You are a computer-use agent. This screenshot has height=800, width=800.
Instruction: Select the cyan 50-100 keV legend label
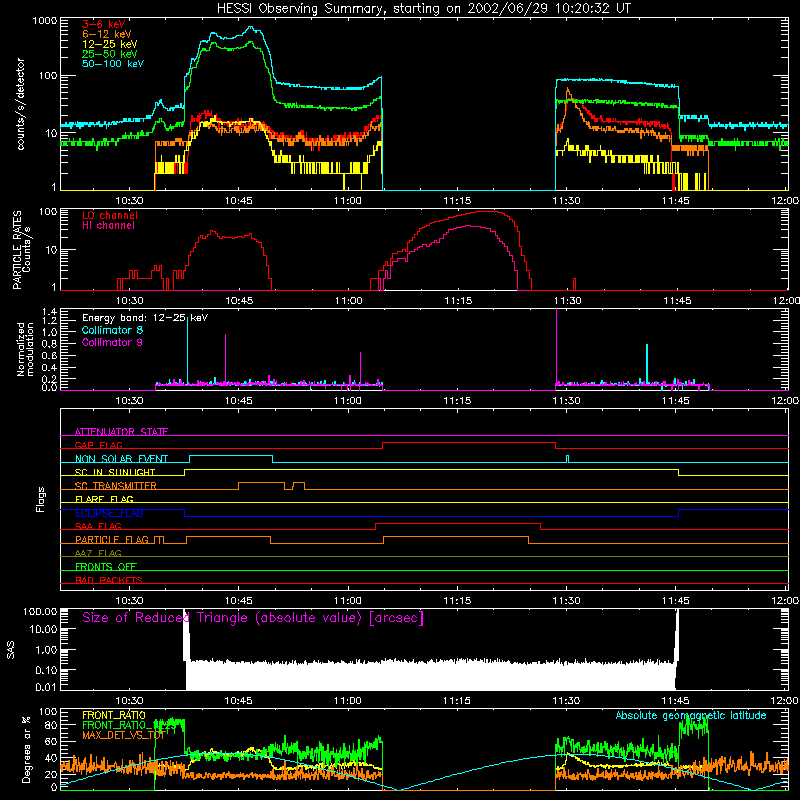[x=113, y=64]
